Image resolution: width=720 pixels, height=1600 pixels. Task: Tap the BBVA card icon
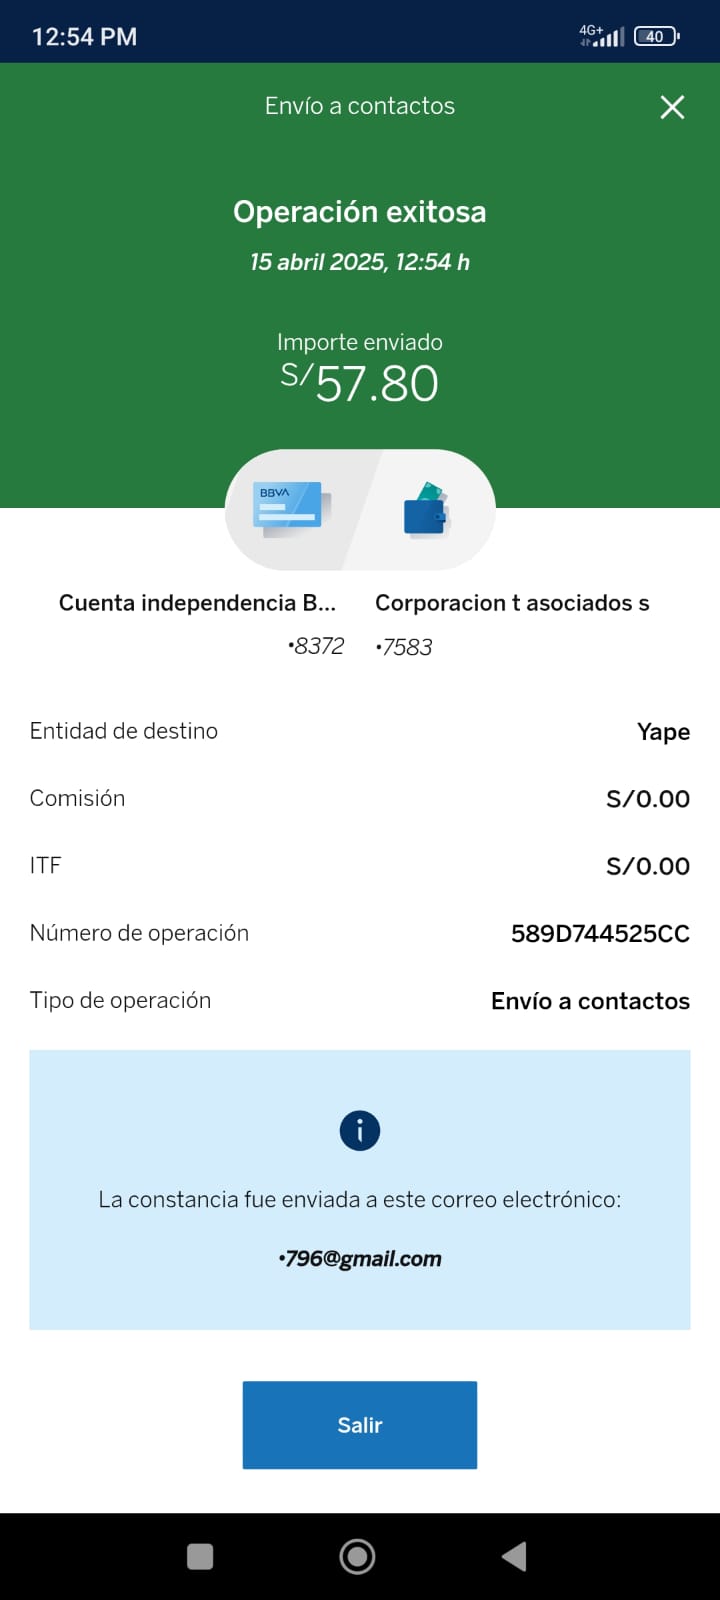tap(292, 509)
